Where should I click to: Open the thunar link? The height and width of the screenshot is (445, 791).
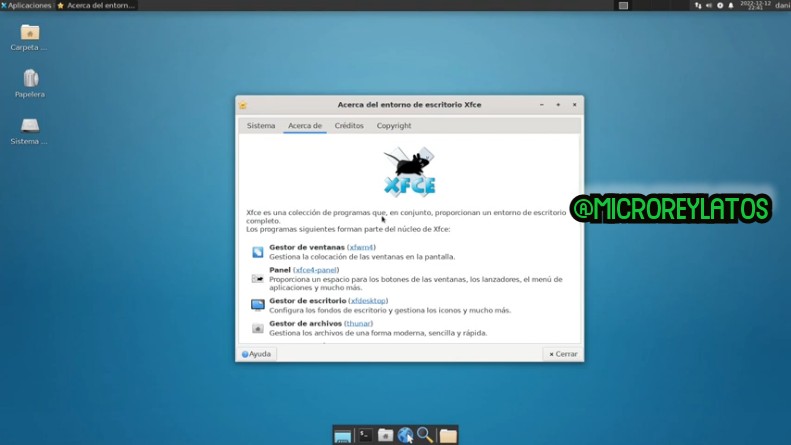coord(359,323)
